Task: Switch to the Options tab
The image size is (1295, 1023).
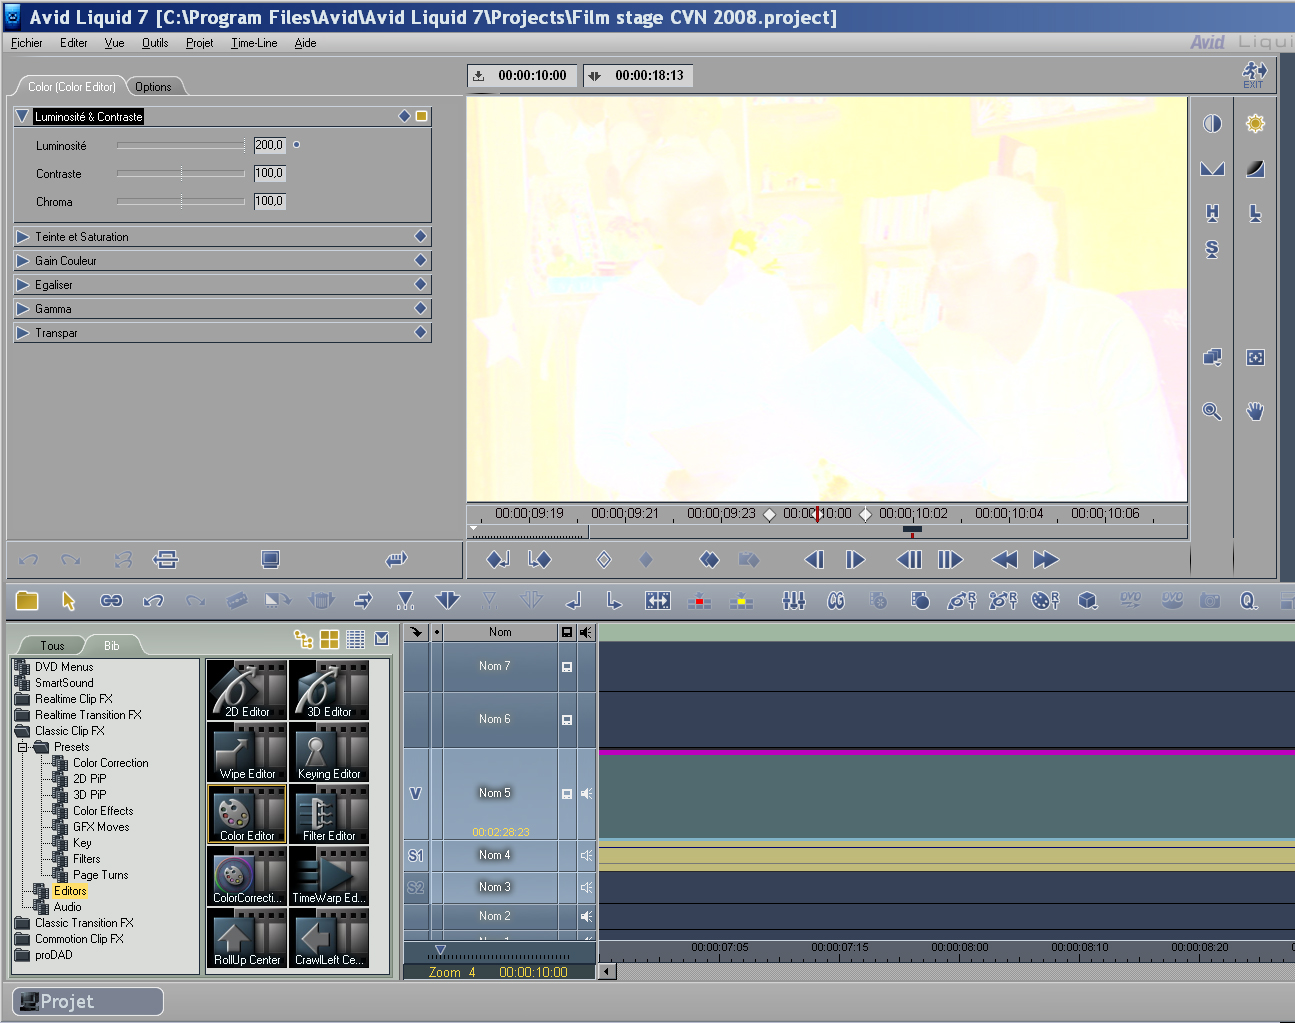Action: click(x=153, y=87)
